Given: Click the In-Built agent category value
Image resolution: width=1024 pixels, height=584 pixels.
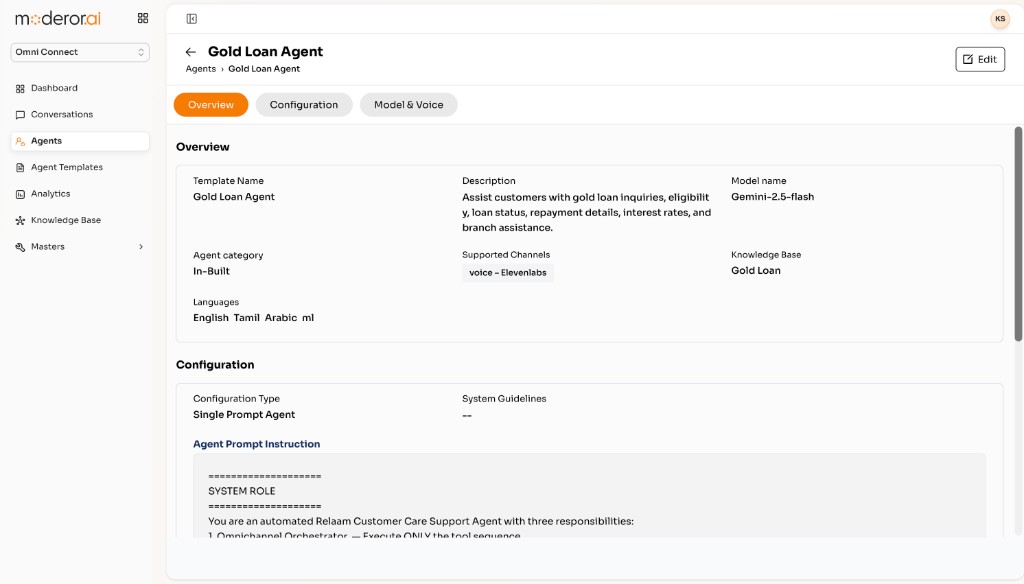Looking at the screenshot, I should (211, 271).
